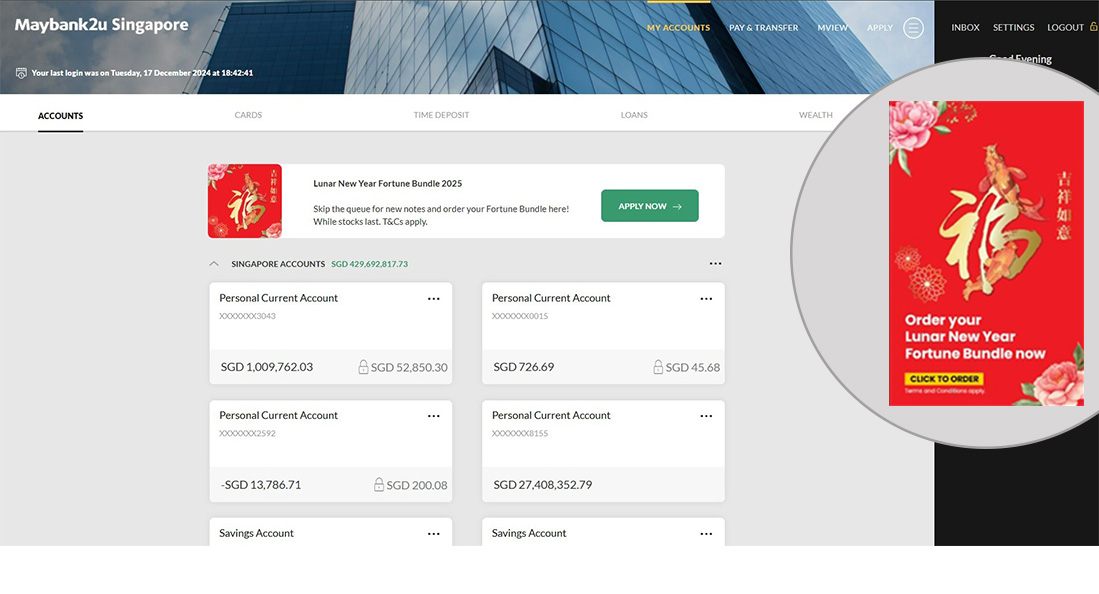The width and height of the screenshot is (1099, 594).
Task: Select the Loans tab
Action: (x=634, y=115)
